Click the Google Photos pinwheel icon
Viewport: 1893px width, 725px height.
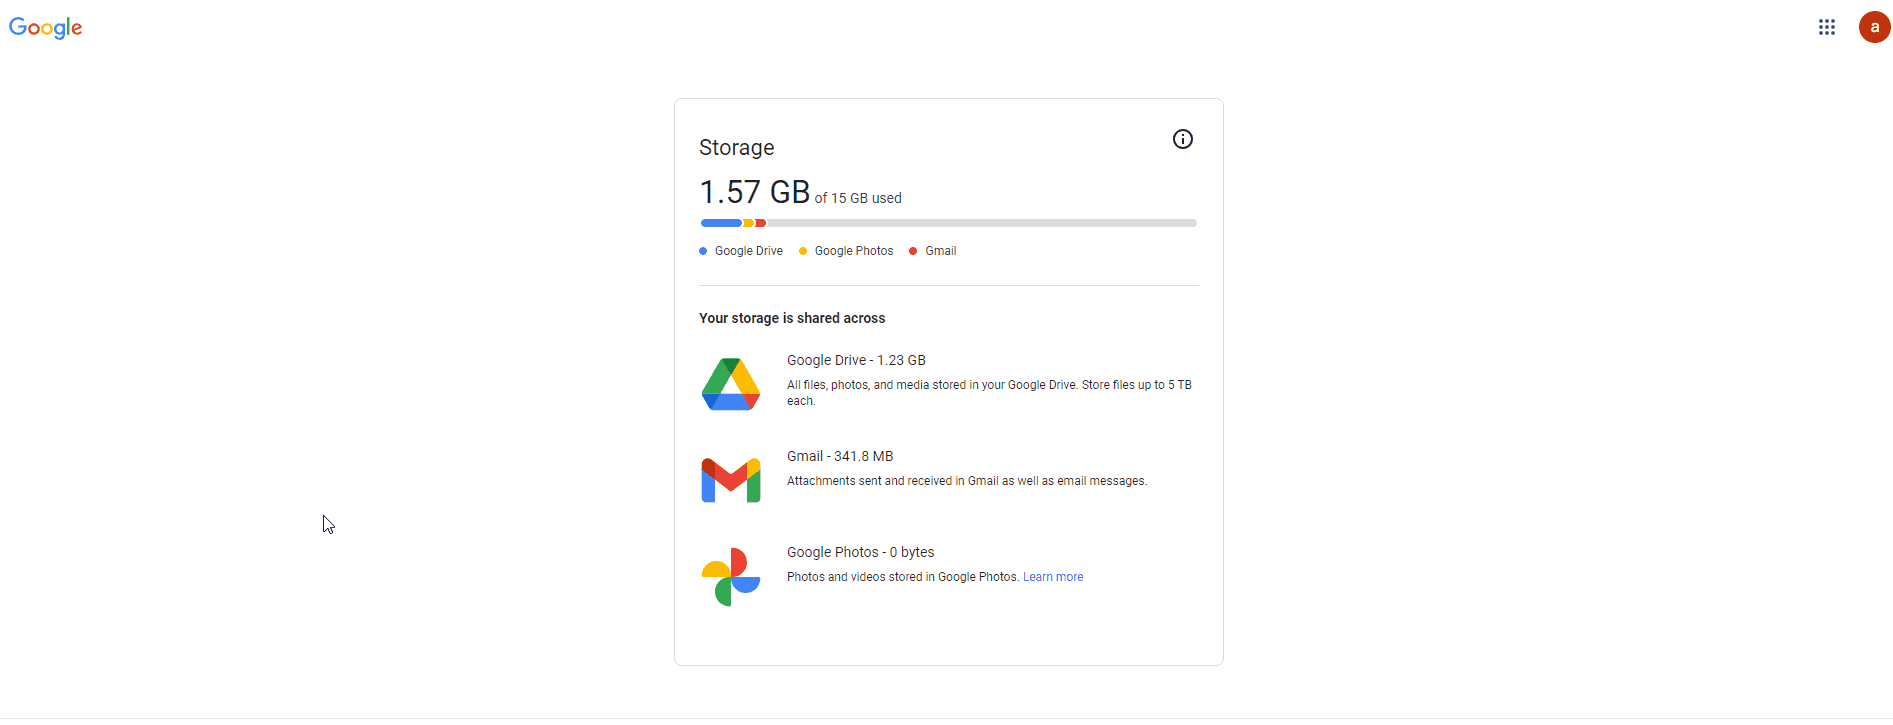(x=731, y=576)
